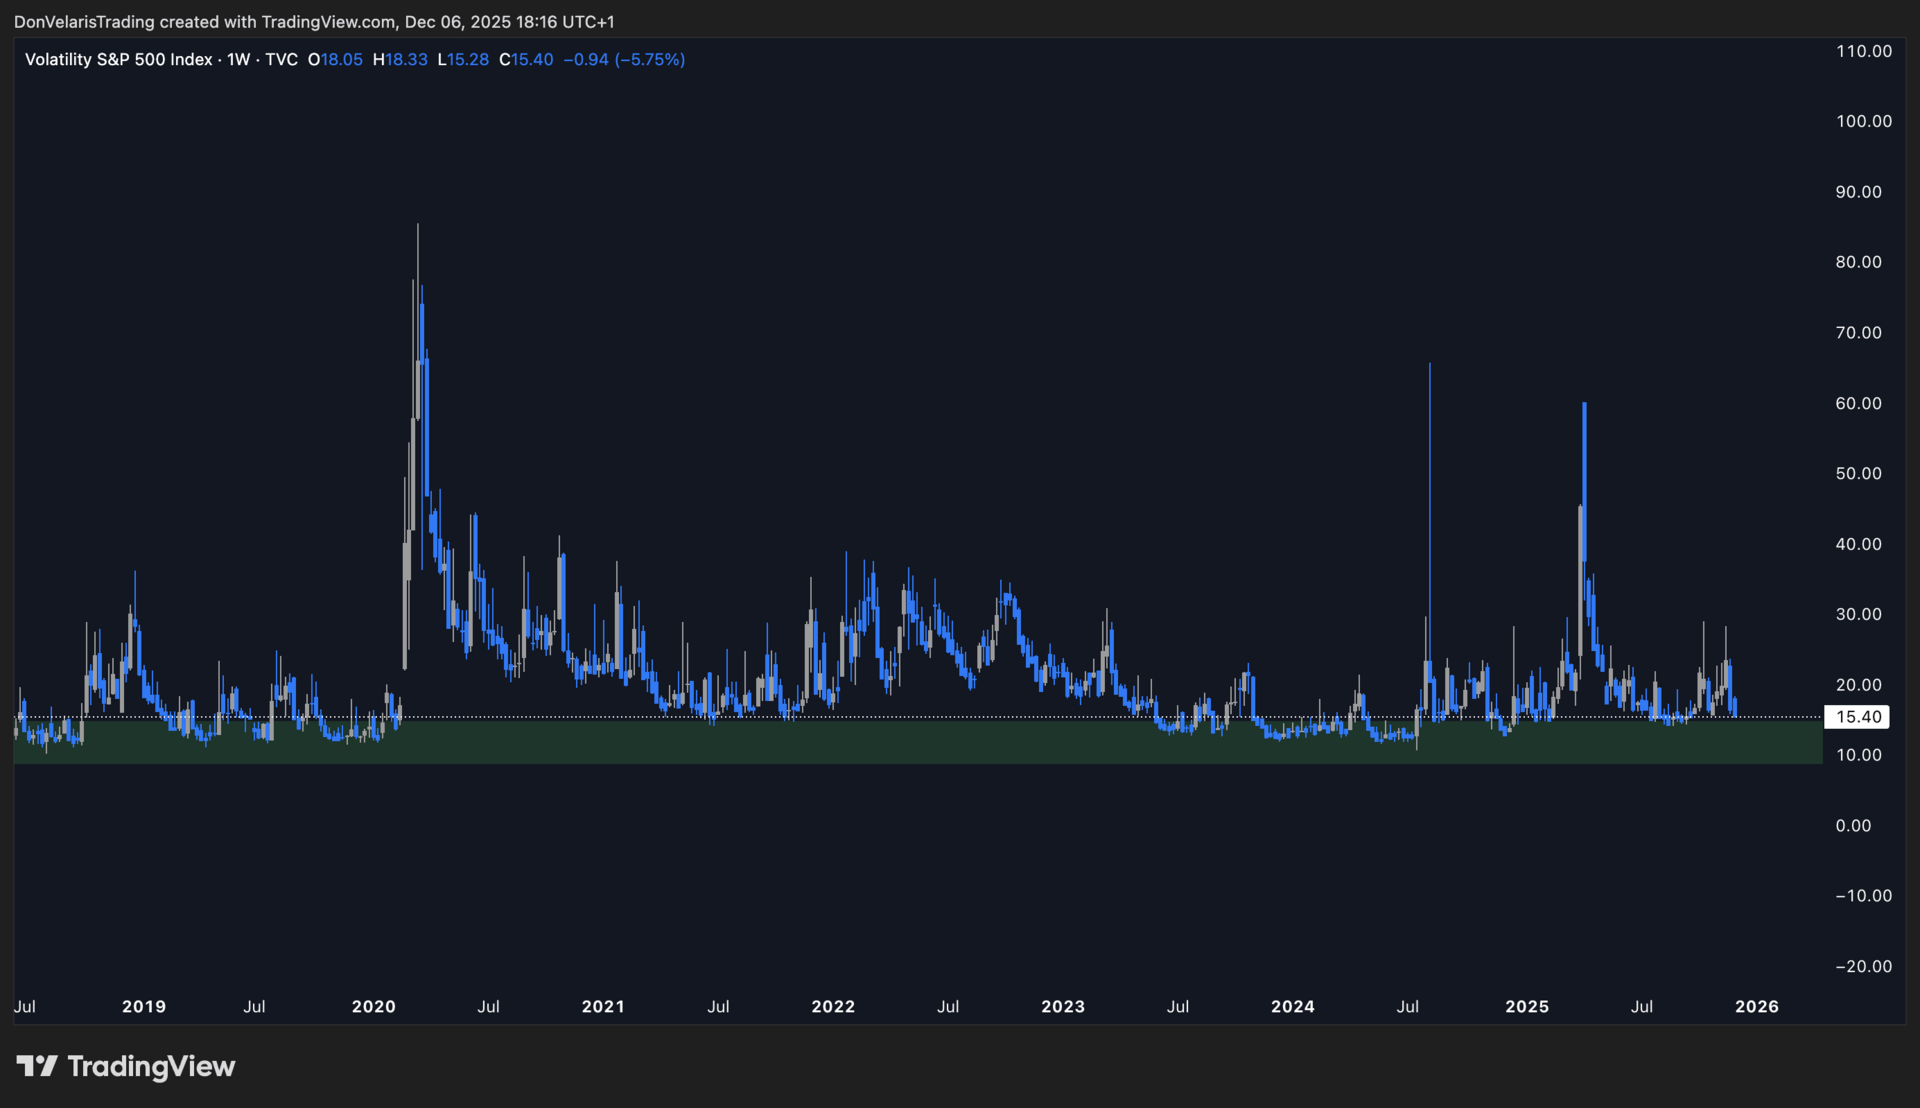Select the Volatility S&P 500 Index title
The height and width of the screenshot is (1108, 1920).
pos(118,60)
